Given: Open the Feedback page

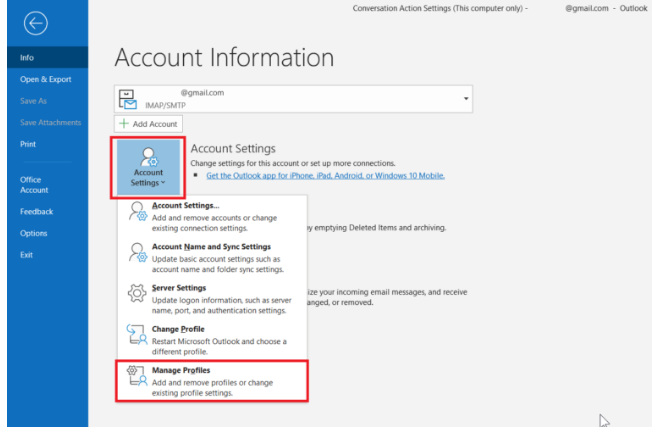Looking at the screenshot, I should (x=37, y=211).
